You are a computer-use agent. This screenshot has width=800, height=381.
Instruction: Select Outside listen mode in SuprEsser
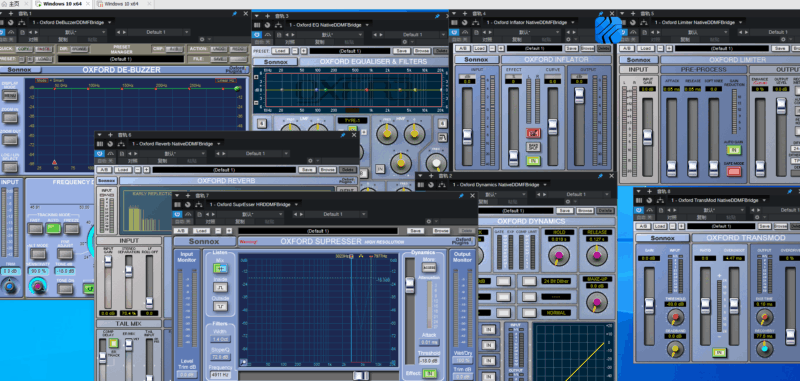pyautogui.click(x=220, y=307)
